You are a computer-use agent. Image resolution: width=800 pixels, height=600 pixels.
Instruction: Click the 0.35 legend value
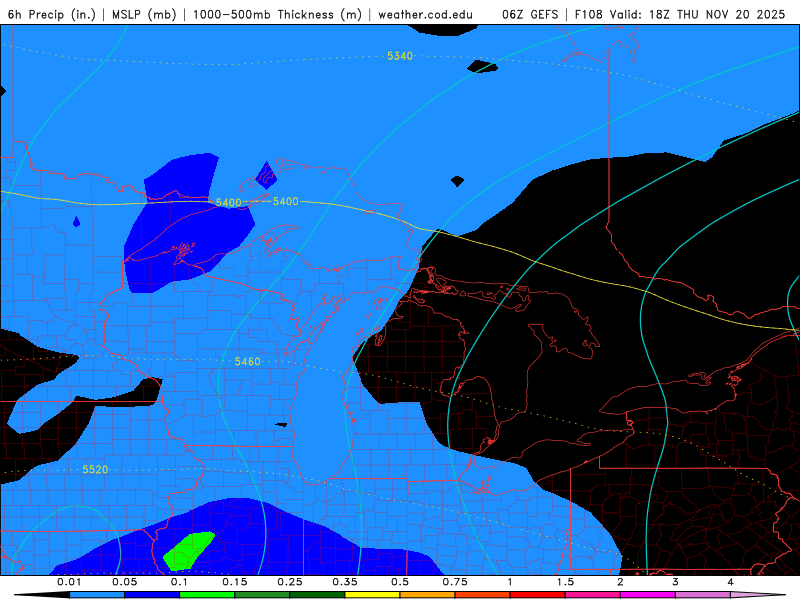(345, 582)
